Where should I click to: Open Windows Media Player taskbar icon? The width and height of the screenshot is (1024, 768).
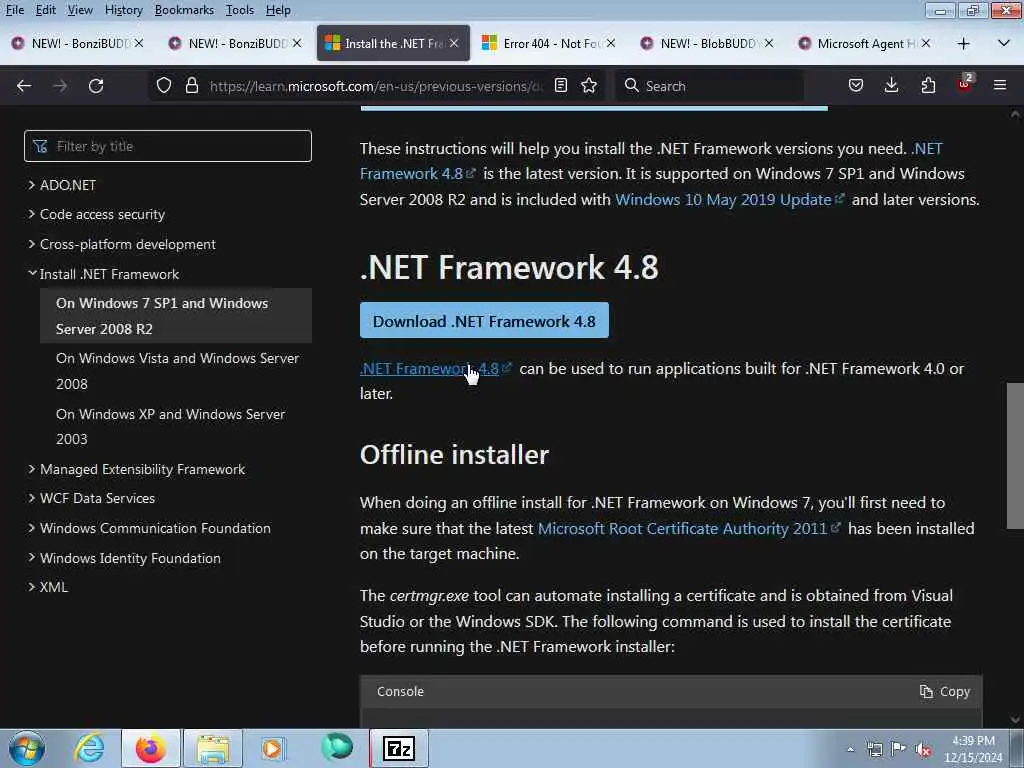272,748
